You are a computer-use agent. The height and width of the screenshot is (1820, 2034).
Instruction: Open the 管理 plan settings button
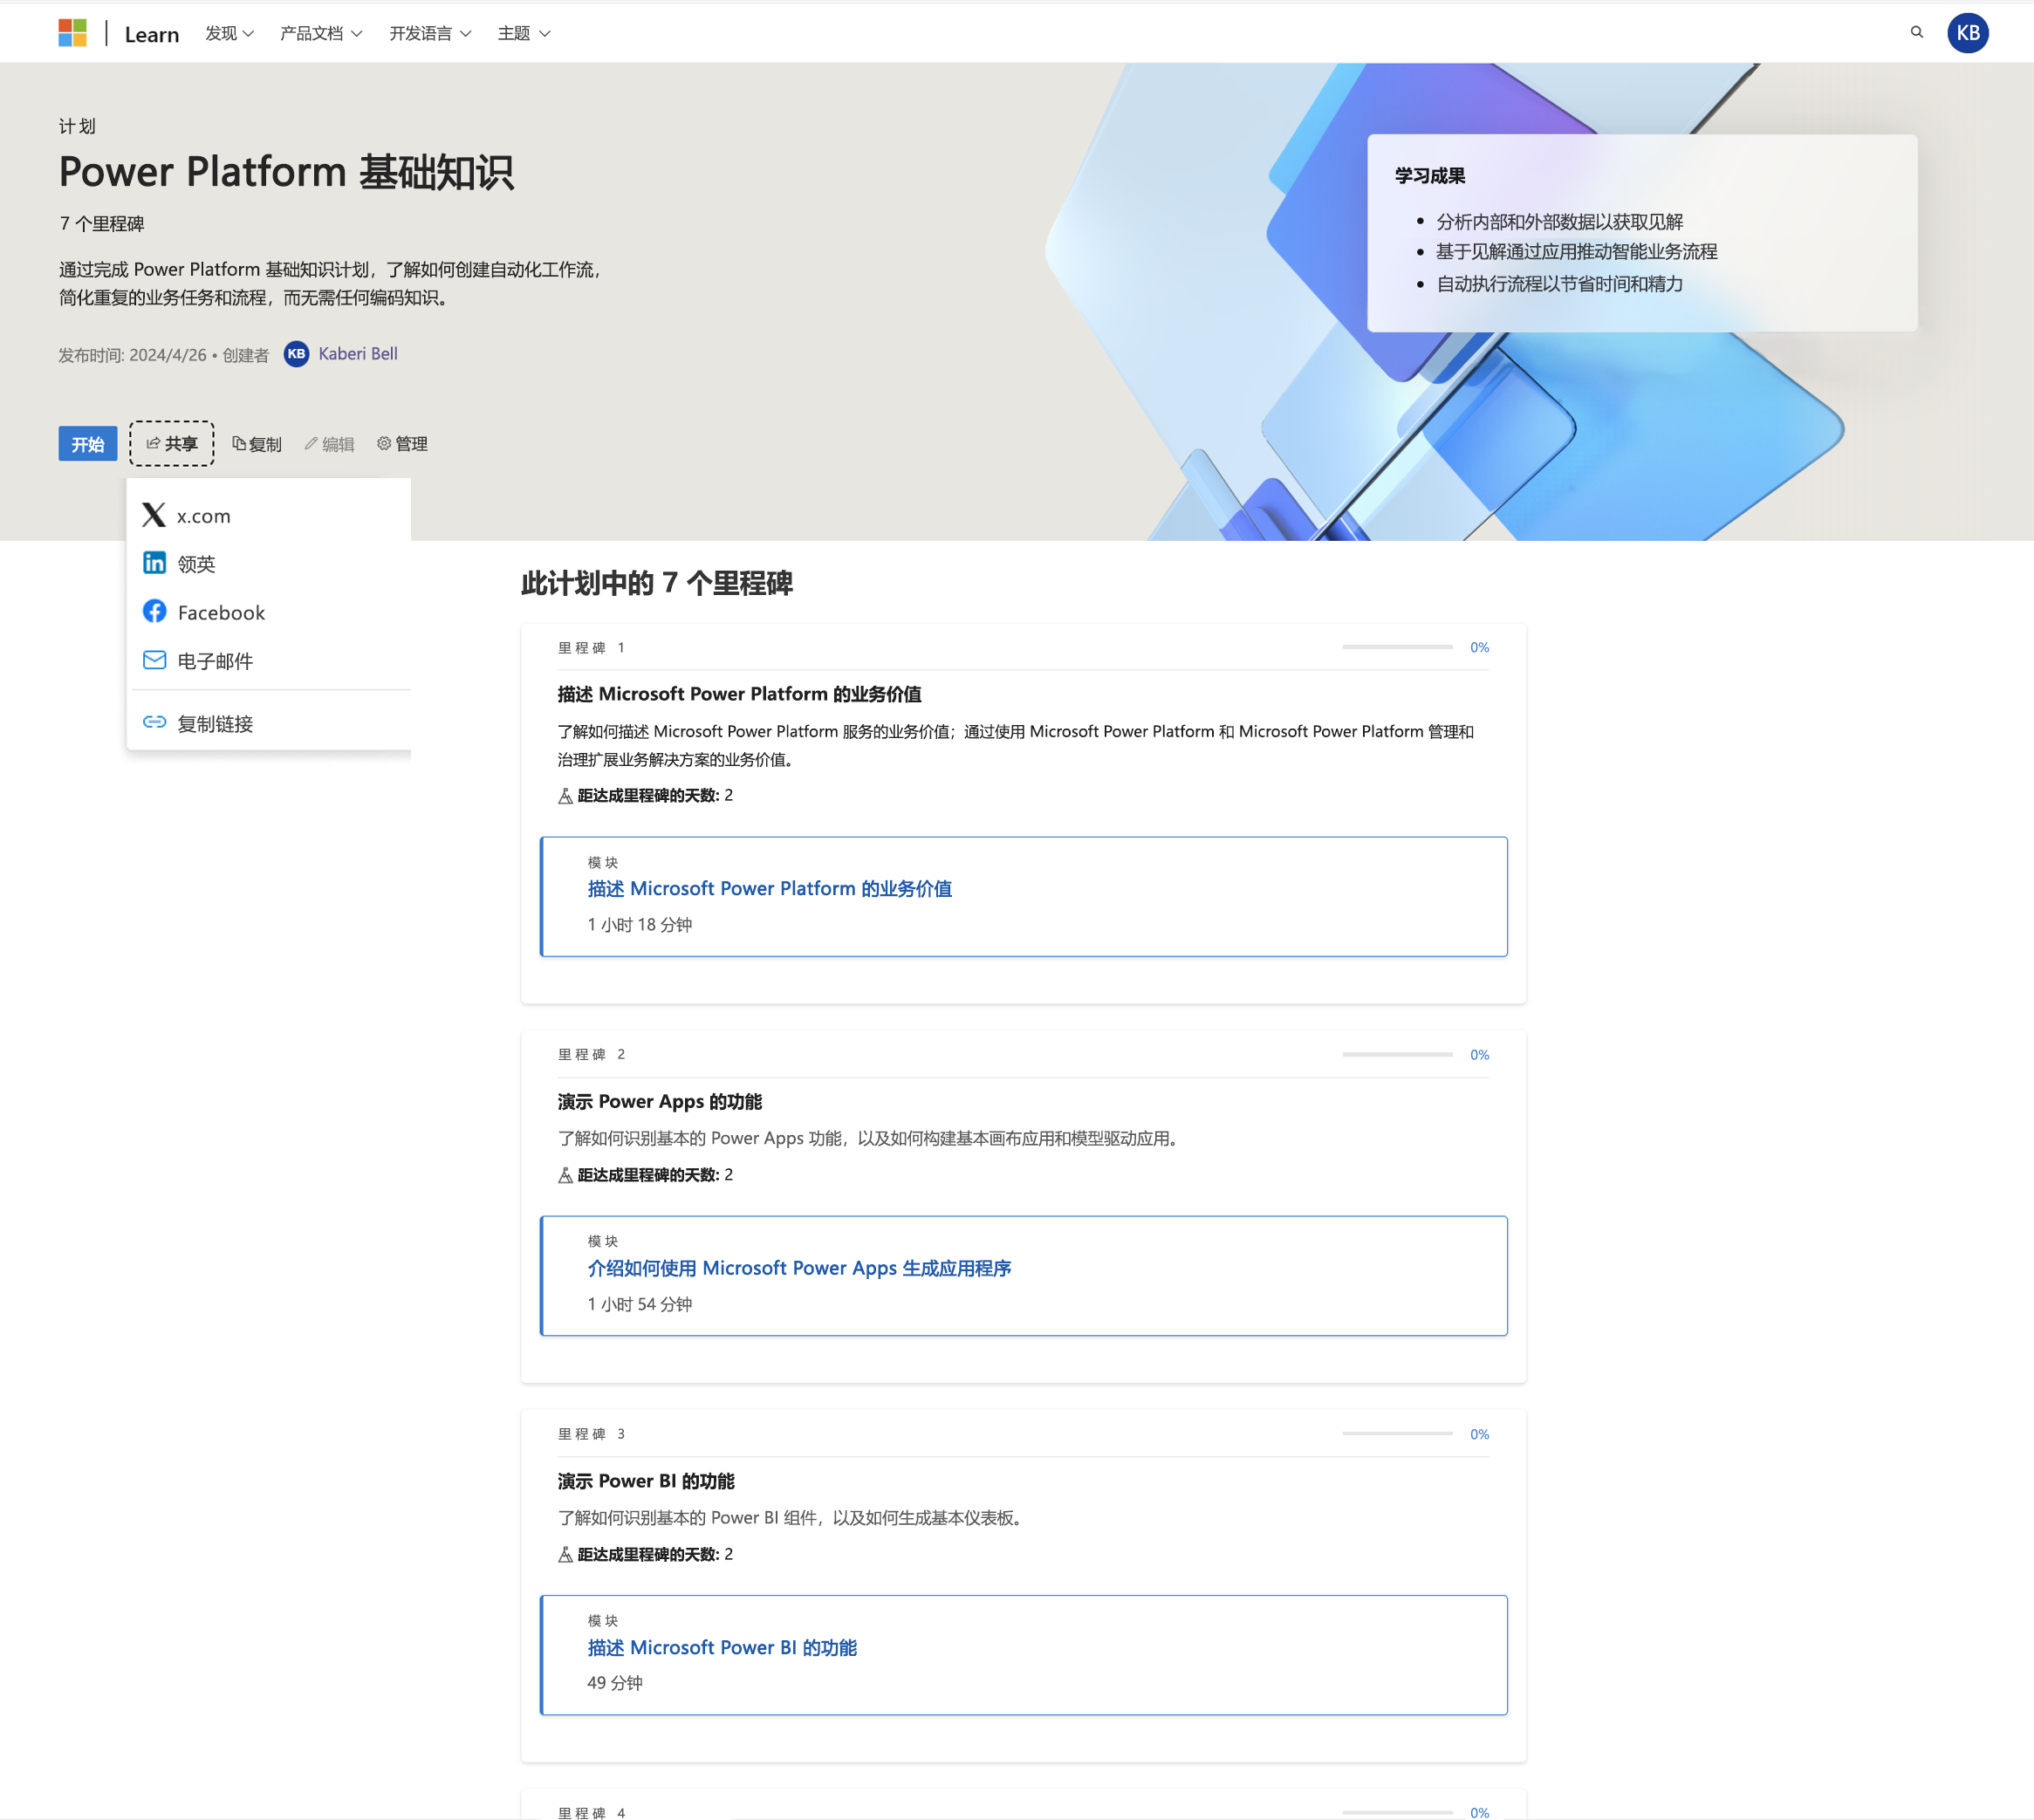[403, 444]
